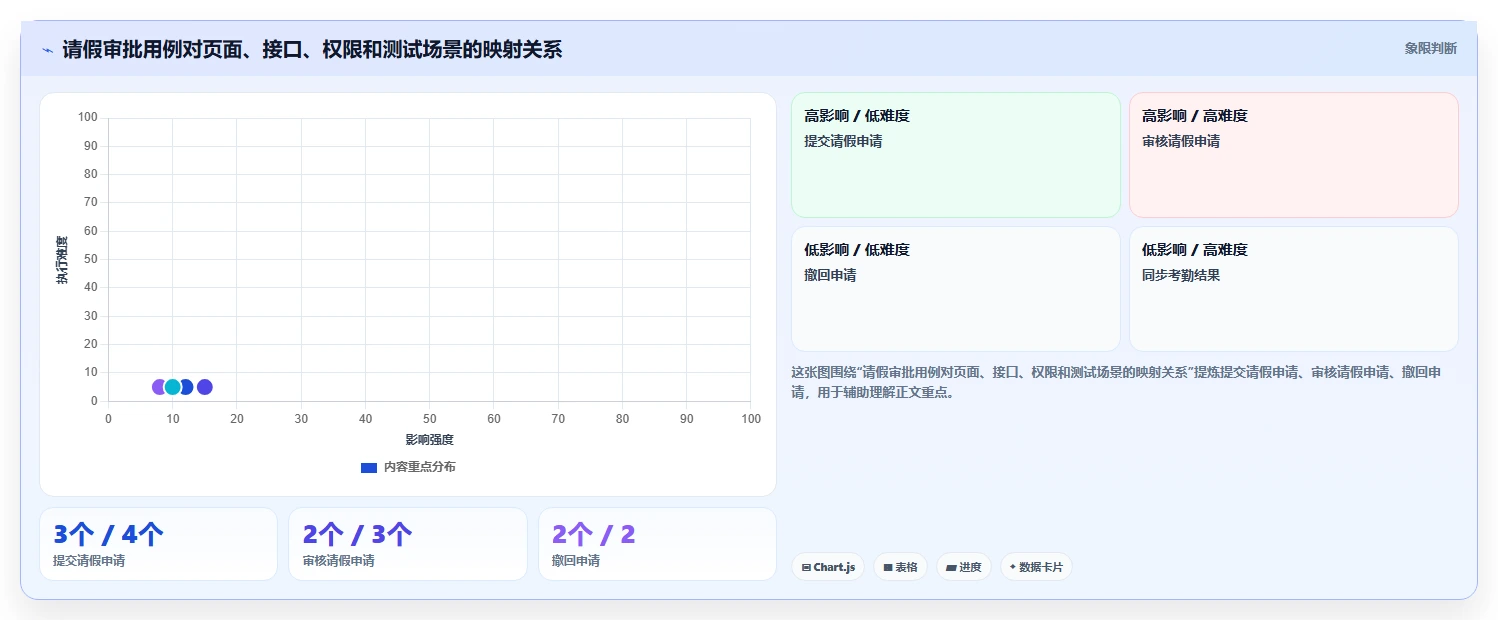Click 同步考勤结果 text in quadrant card

click(x=1181, y=275)
